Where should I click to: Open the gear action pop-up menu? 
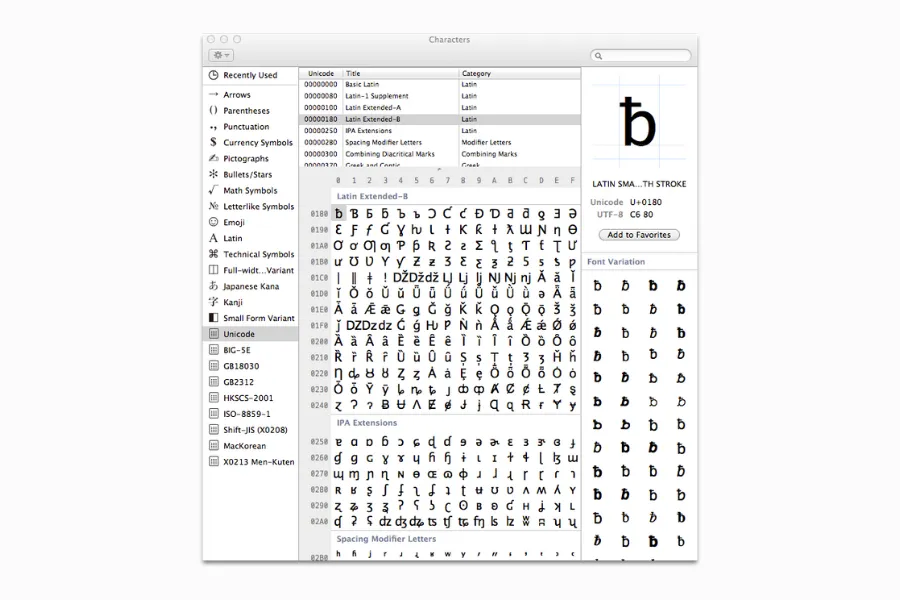219,55
